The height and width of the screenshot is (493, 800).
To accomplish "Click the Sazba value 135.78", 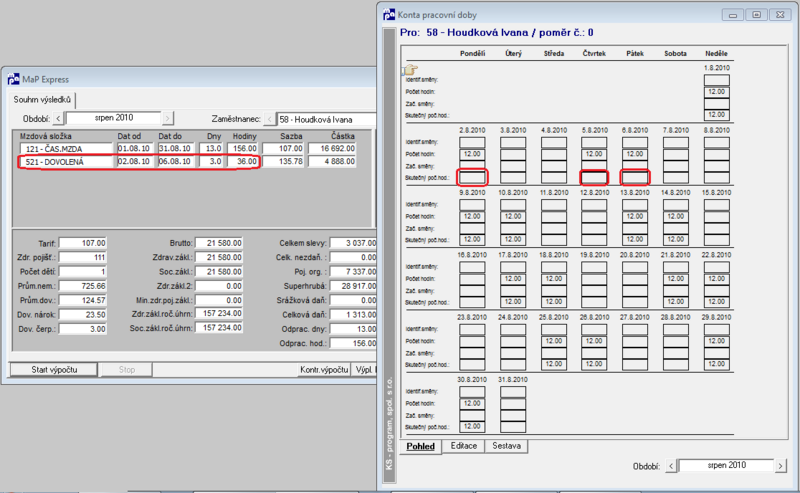I will pyautogui.click(x=283, y=161).
